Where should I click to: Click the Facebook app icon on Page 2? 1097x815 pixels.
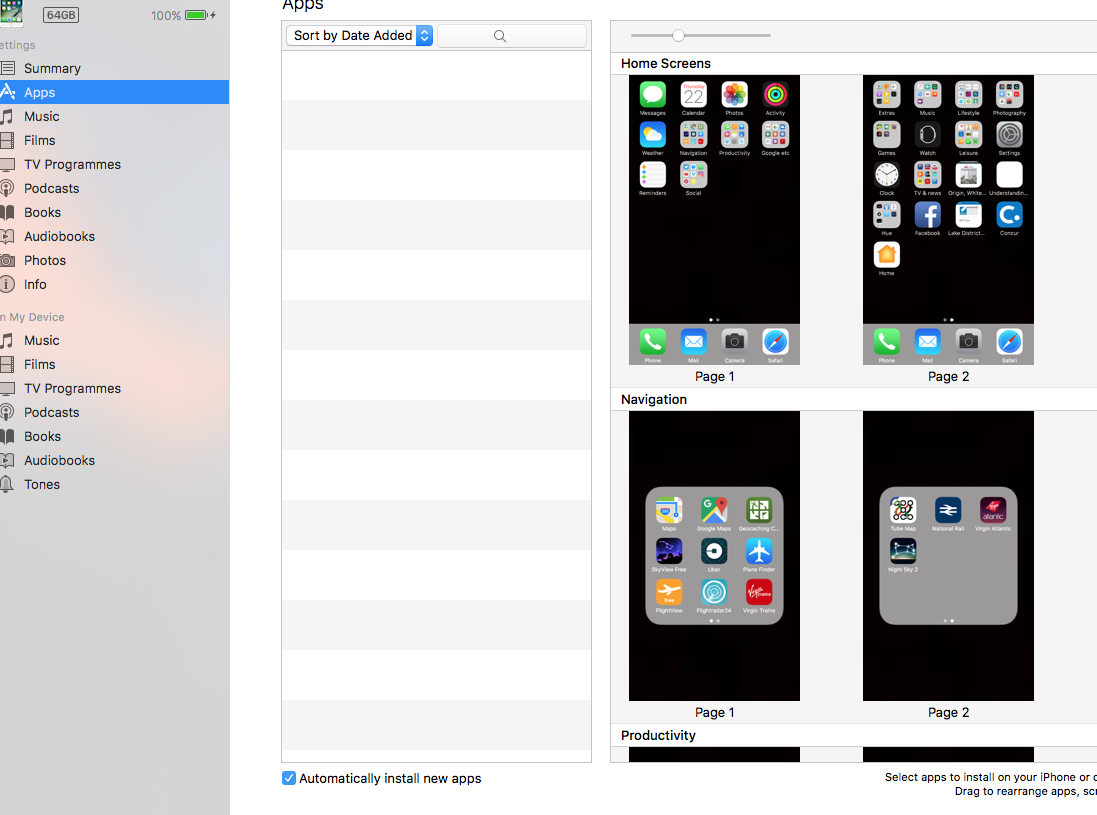(927, 215)
